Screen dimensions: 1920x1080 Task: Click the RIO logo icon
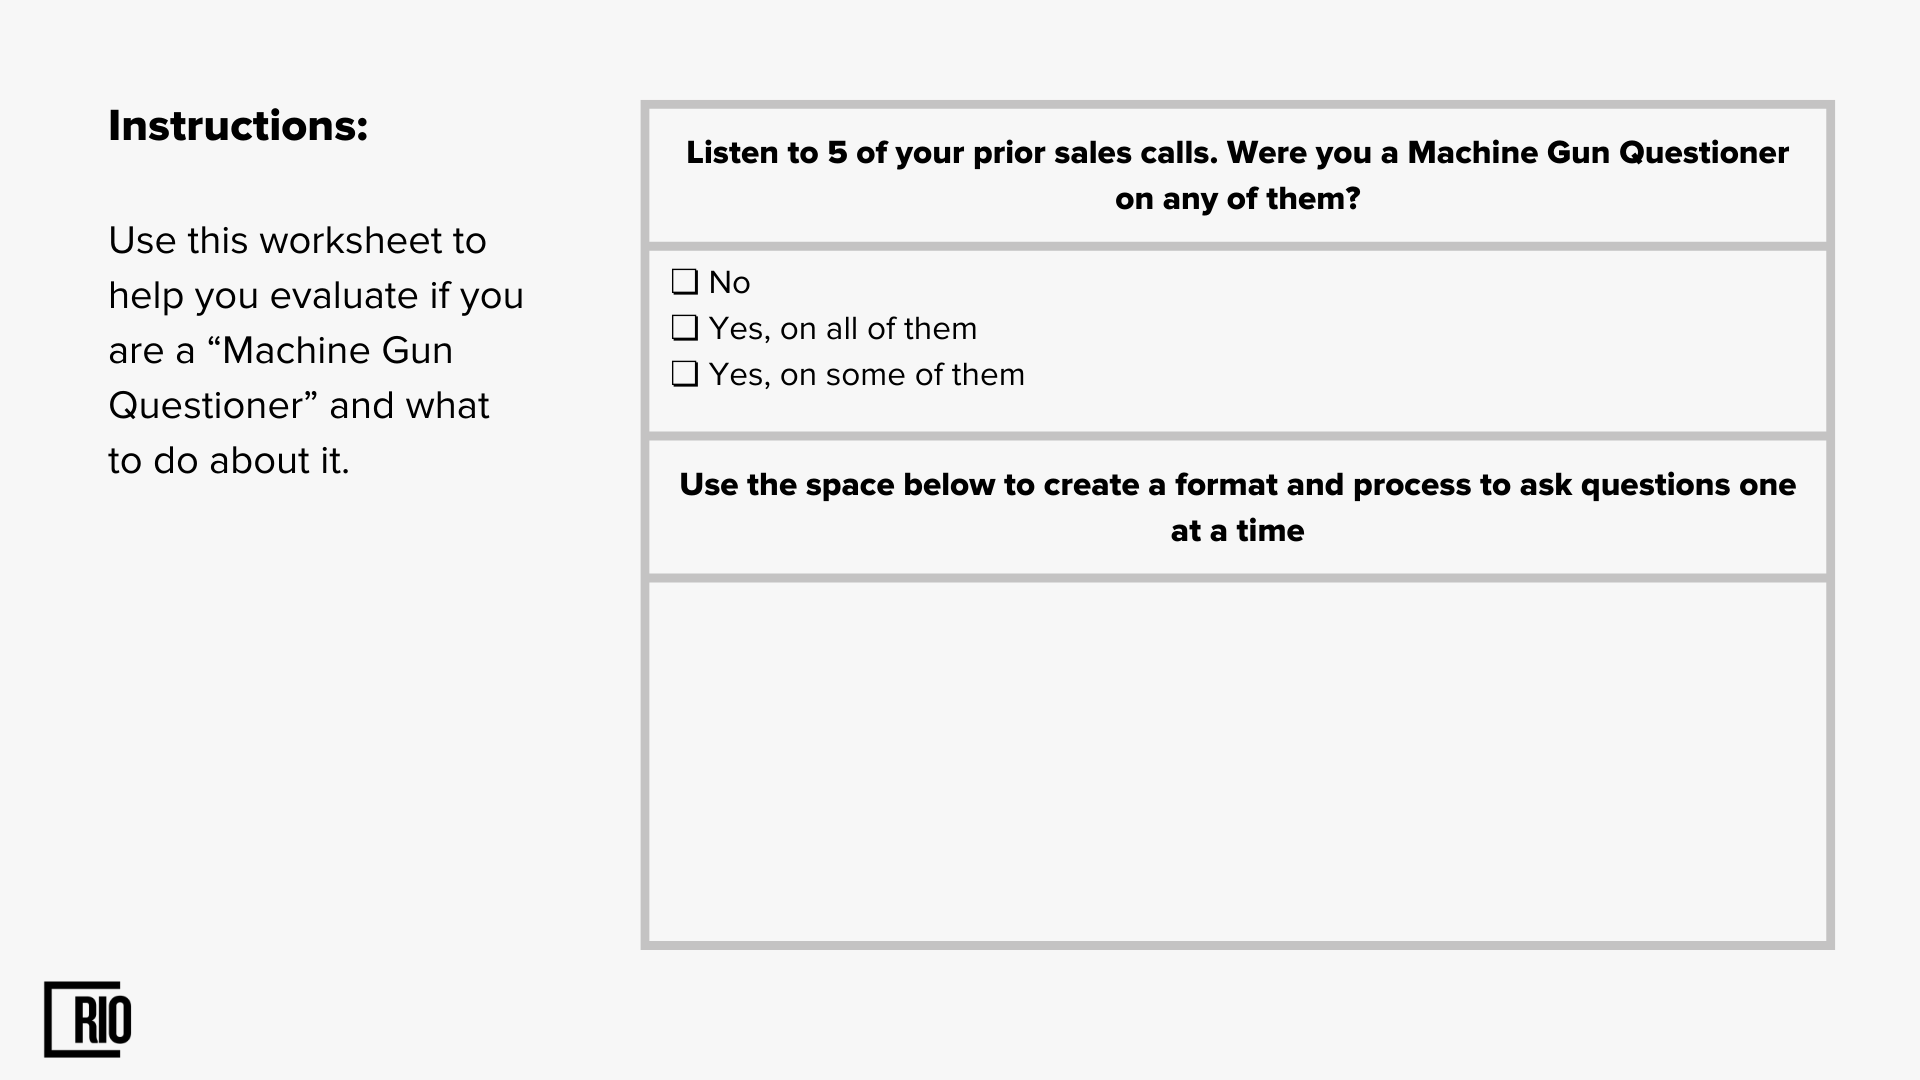coord(88,1019)
